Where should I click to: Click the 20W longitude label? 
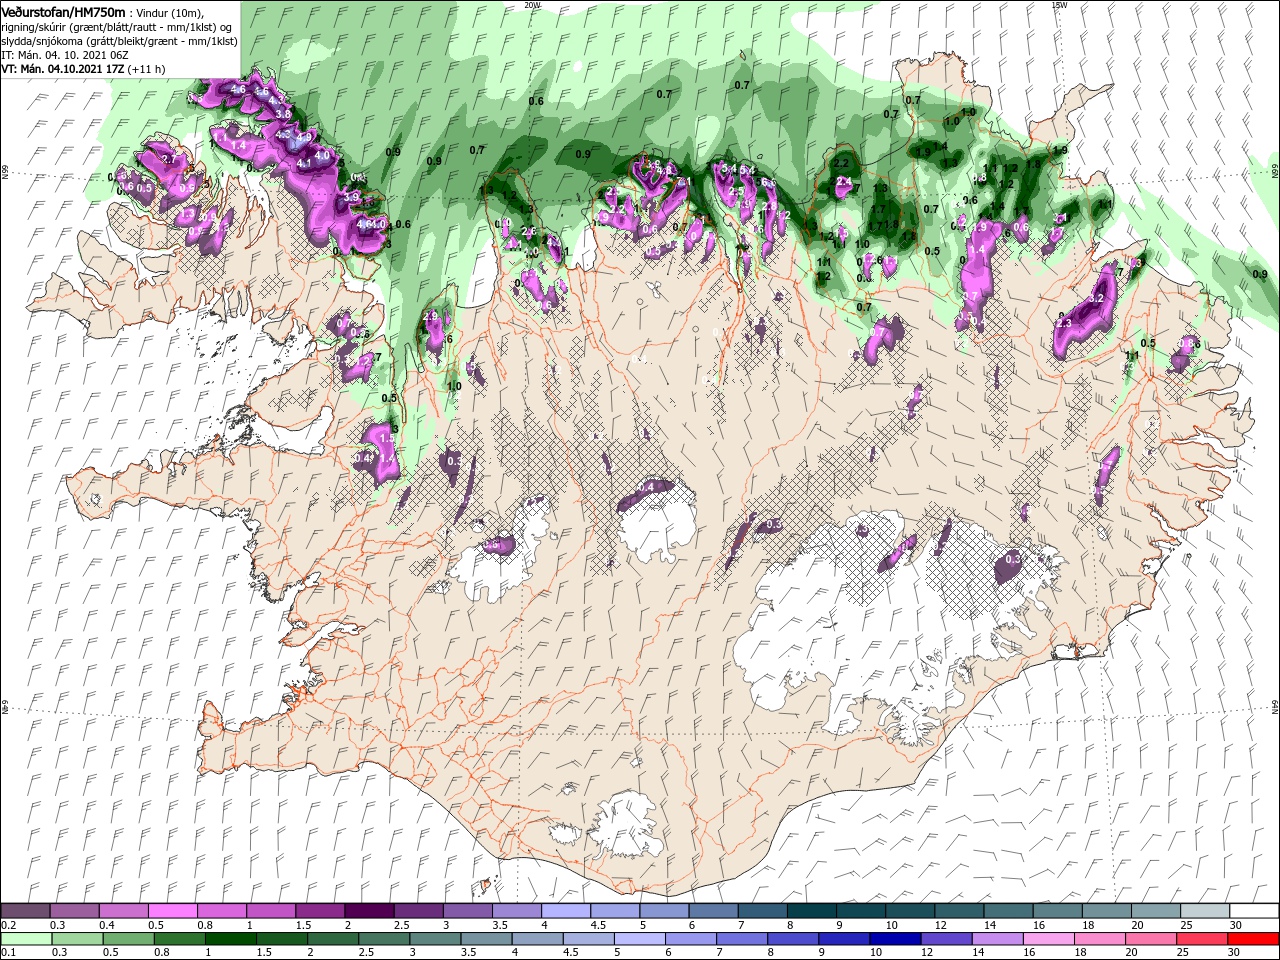click(532, 5)
